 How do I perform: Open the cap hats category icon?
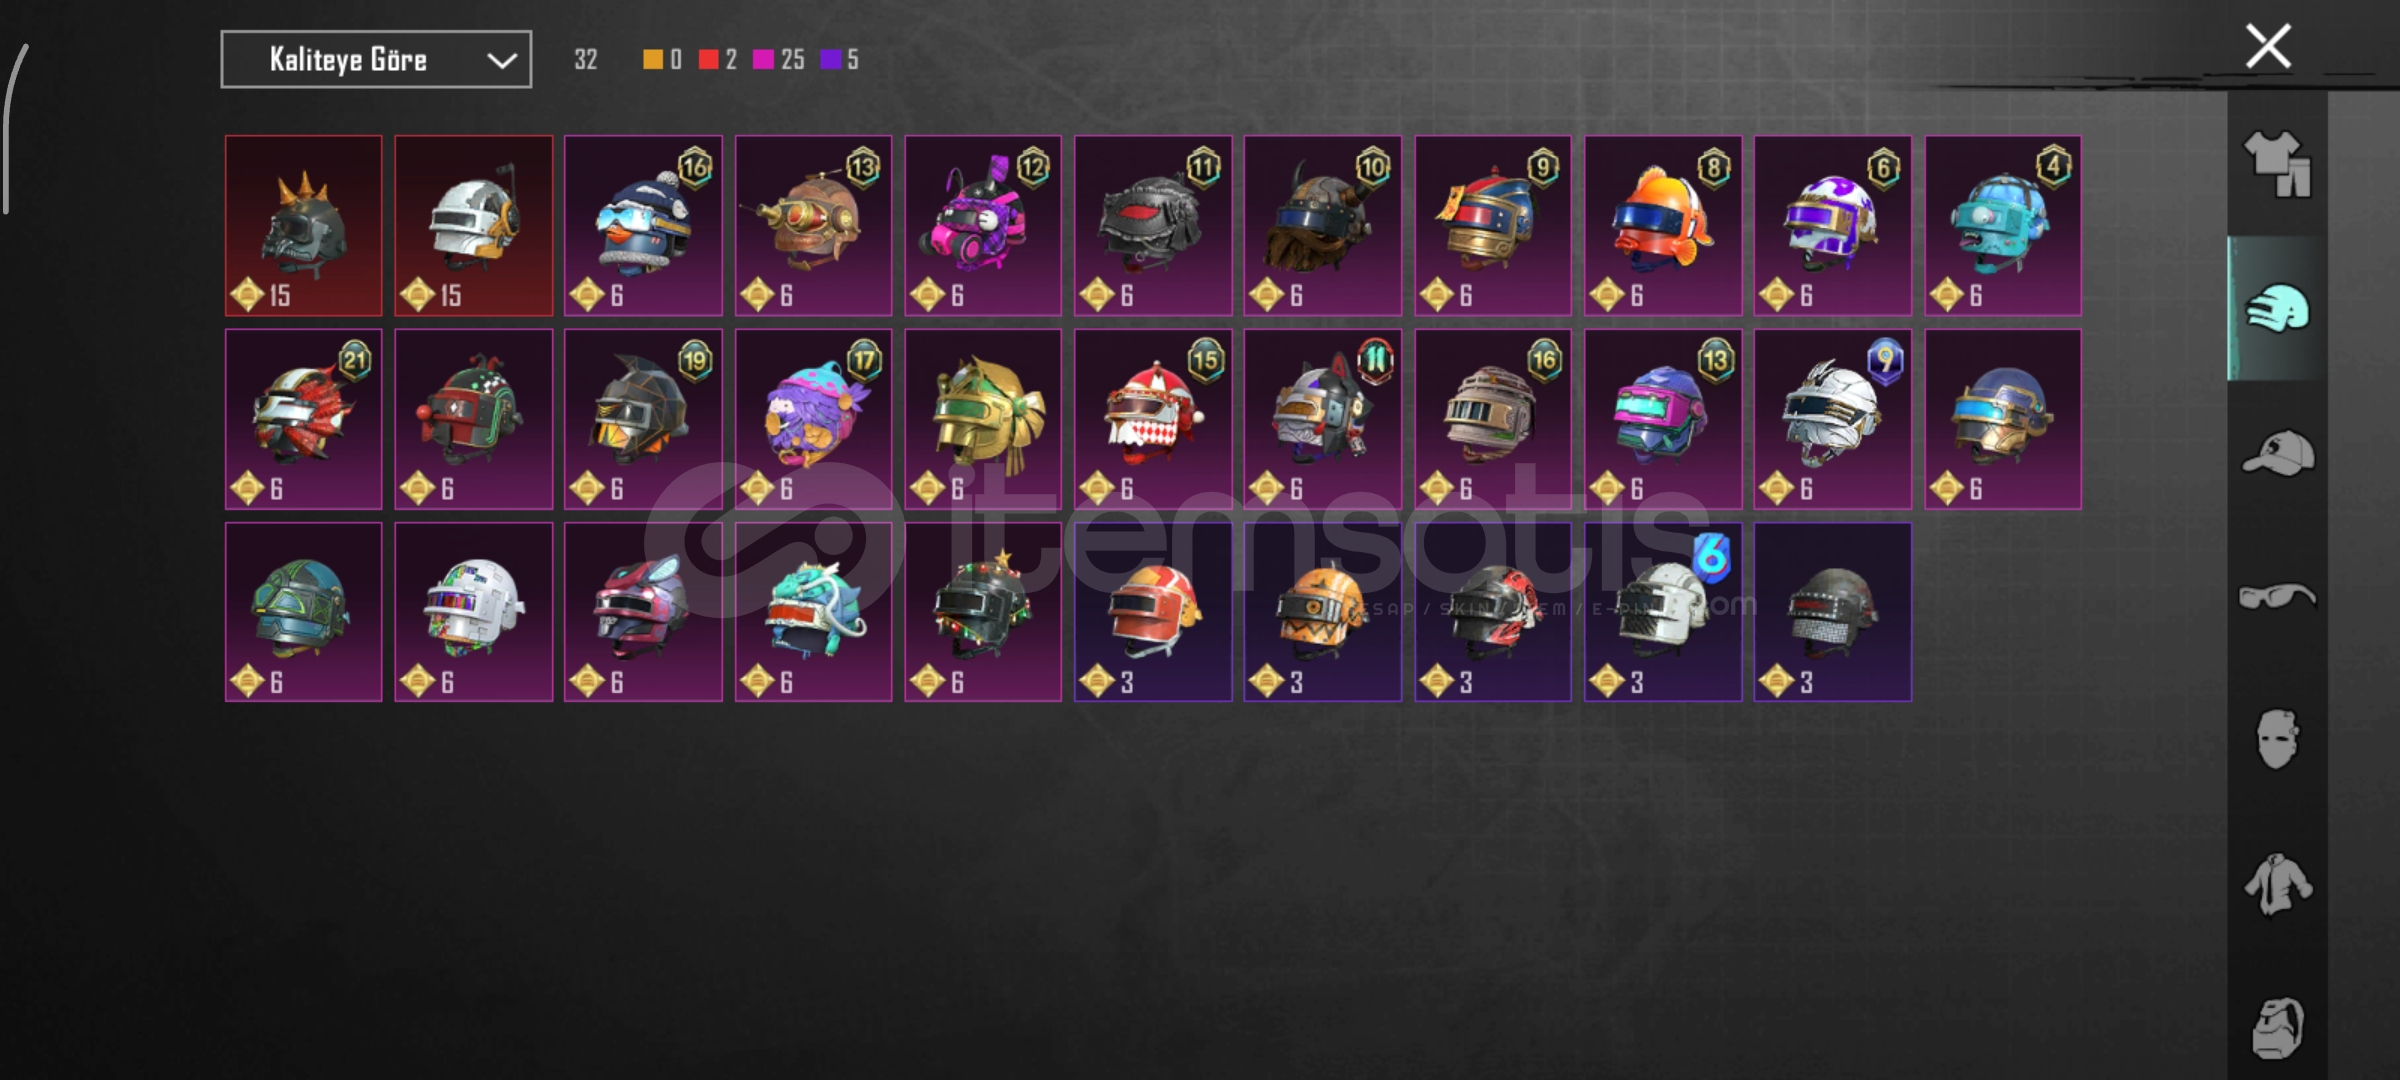coord(2278,452)
